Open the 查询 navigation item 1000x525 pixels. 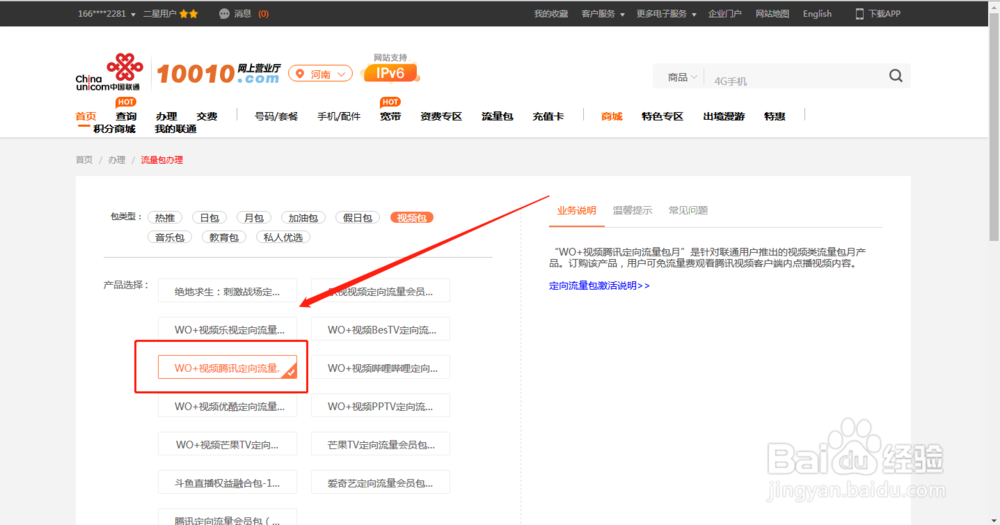[126, 116]
